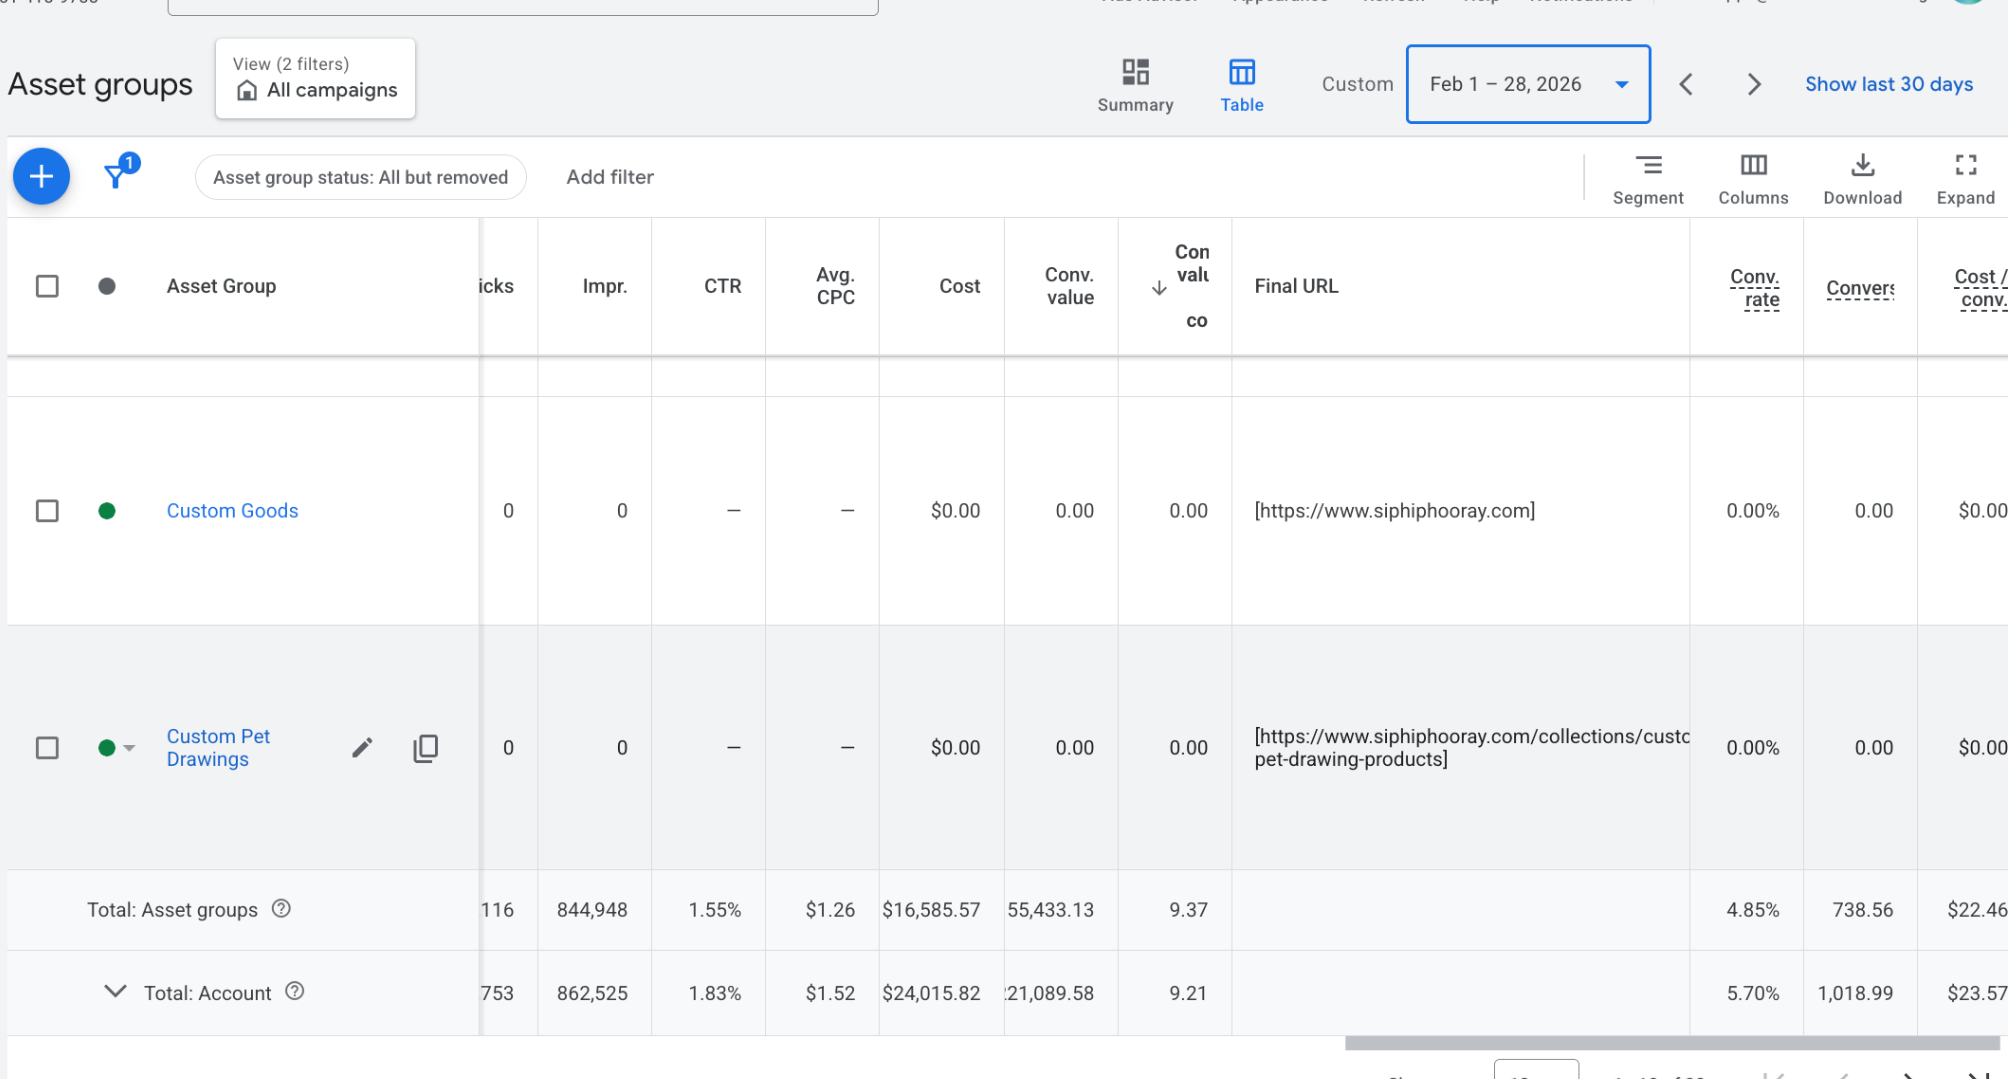Download the table report
This screenshot has height=1079, width=2008.
(1862, 179)
